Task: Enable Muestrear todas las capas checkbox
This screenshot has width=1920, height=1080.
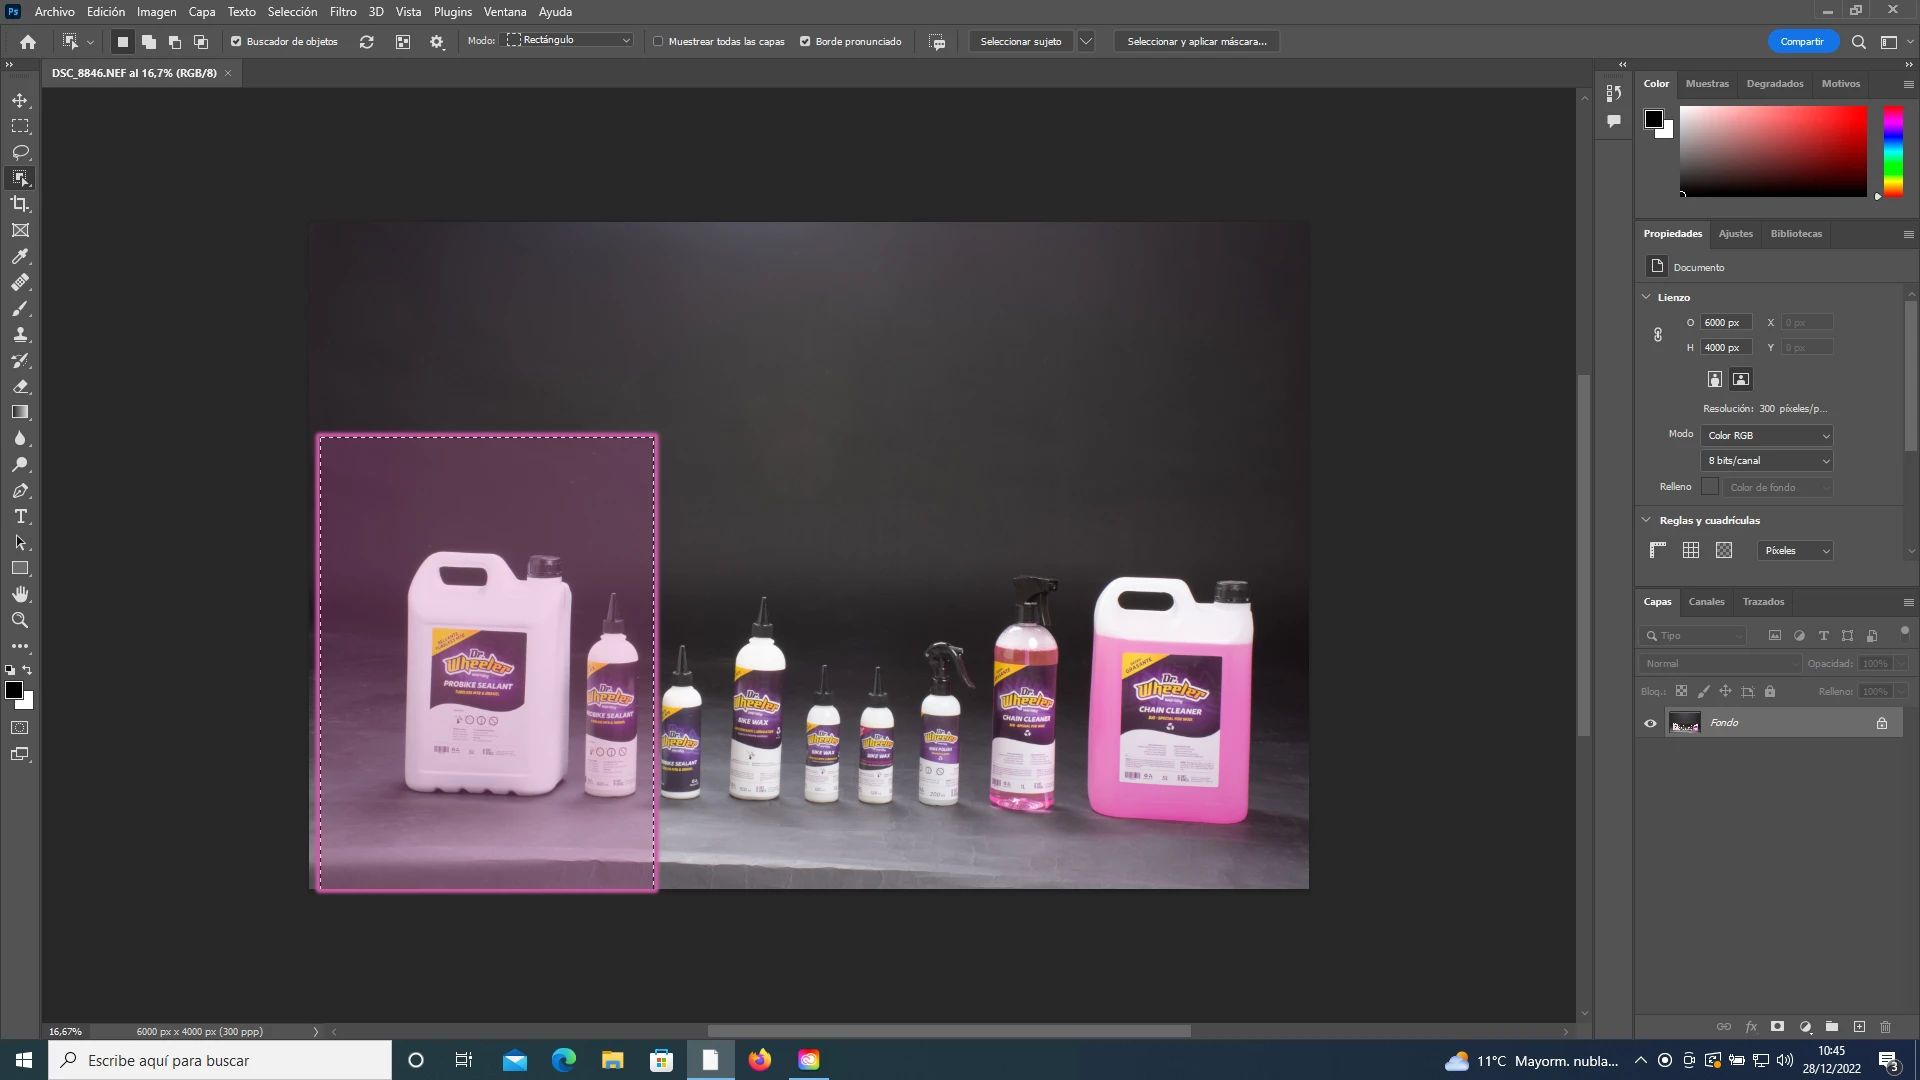Action: coord(658,41)
